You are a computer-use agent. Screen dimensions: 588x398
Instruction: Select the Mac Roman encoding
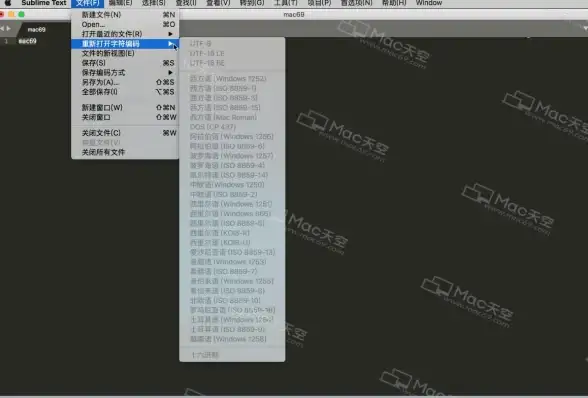click(232, 117)
